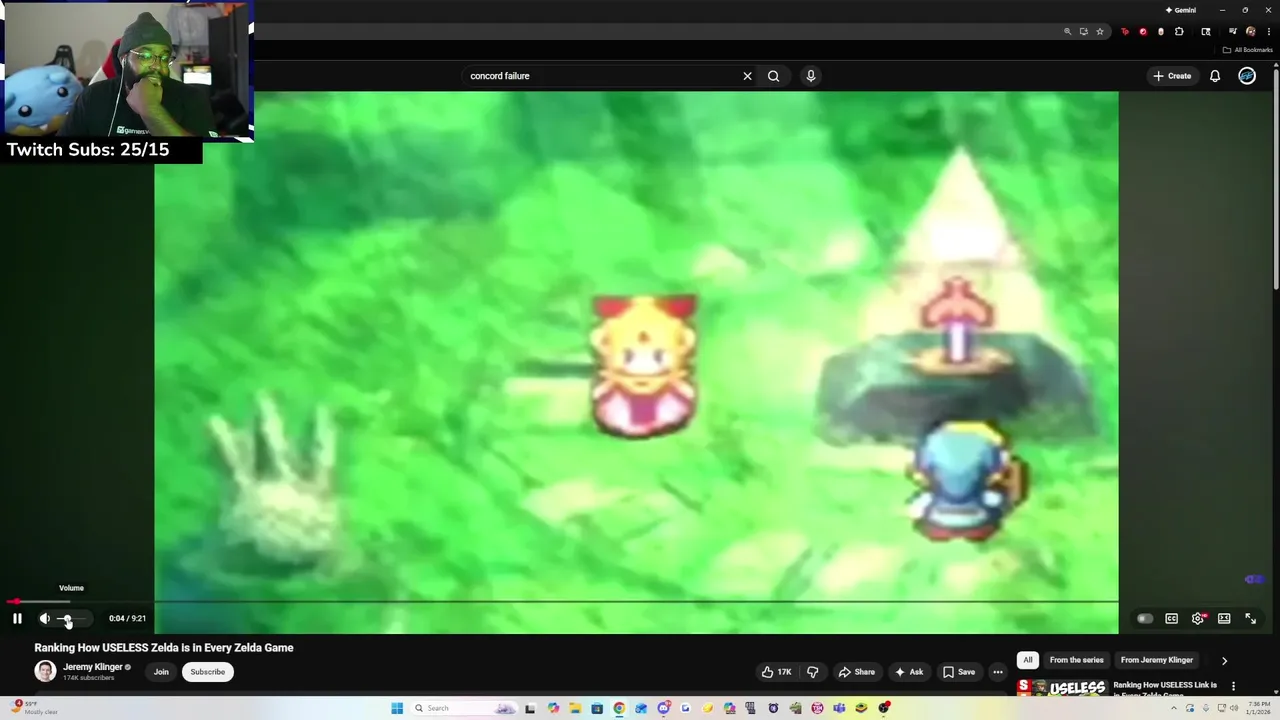1280x720 pixels.
Task: Open the Chrome side panel search icon
Action: (1206, 31)
